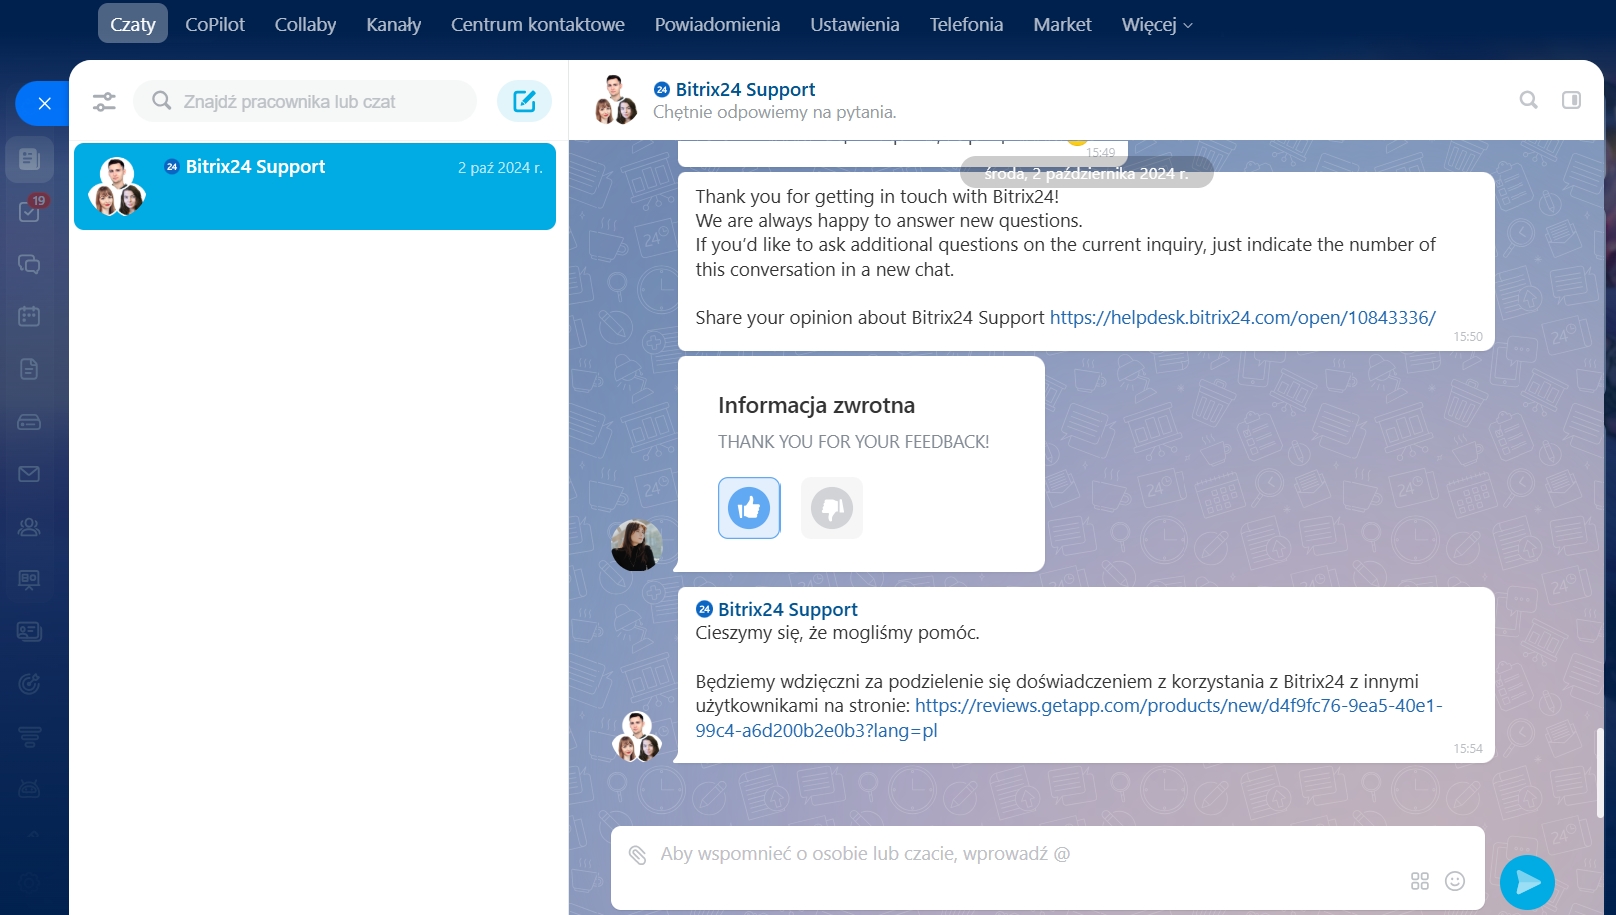Search within the Bitrix24 Support conversation
This screenshot has height=915, width=1616.
1528,100
